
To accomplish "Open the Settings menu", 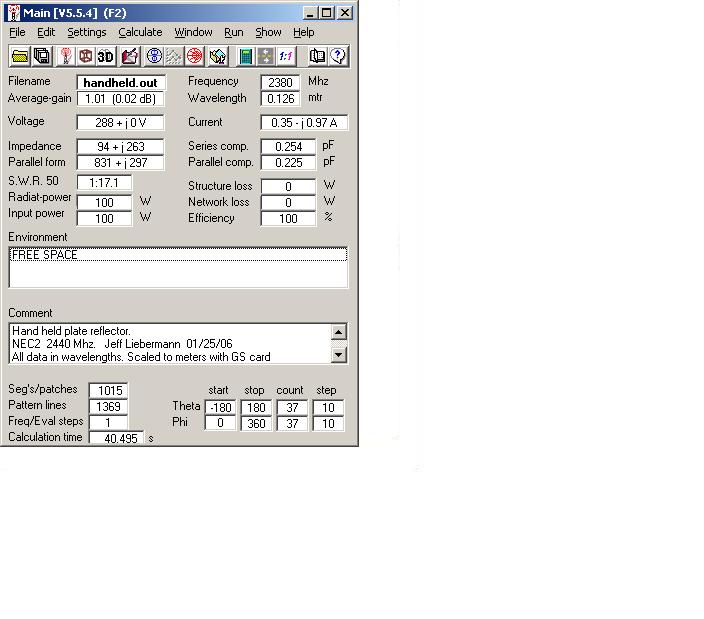I will click(x=87, y=32).
